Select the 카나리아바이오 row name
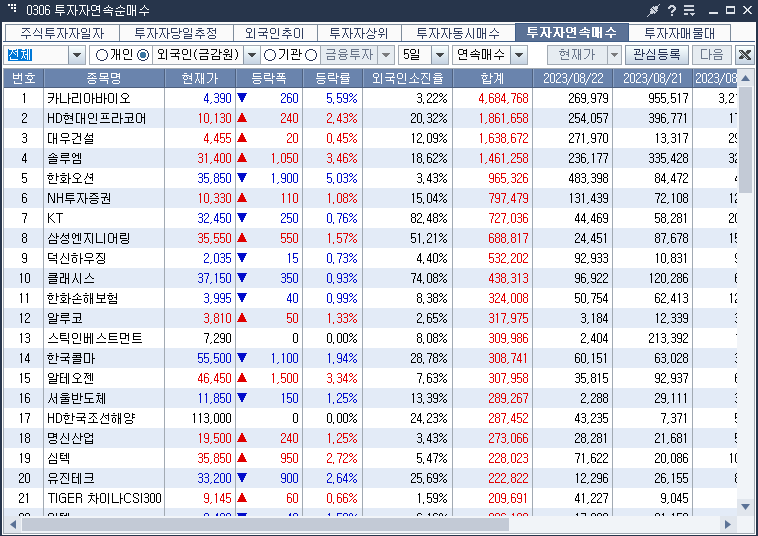The image size is (758, 536). 89,98
